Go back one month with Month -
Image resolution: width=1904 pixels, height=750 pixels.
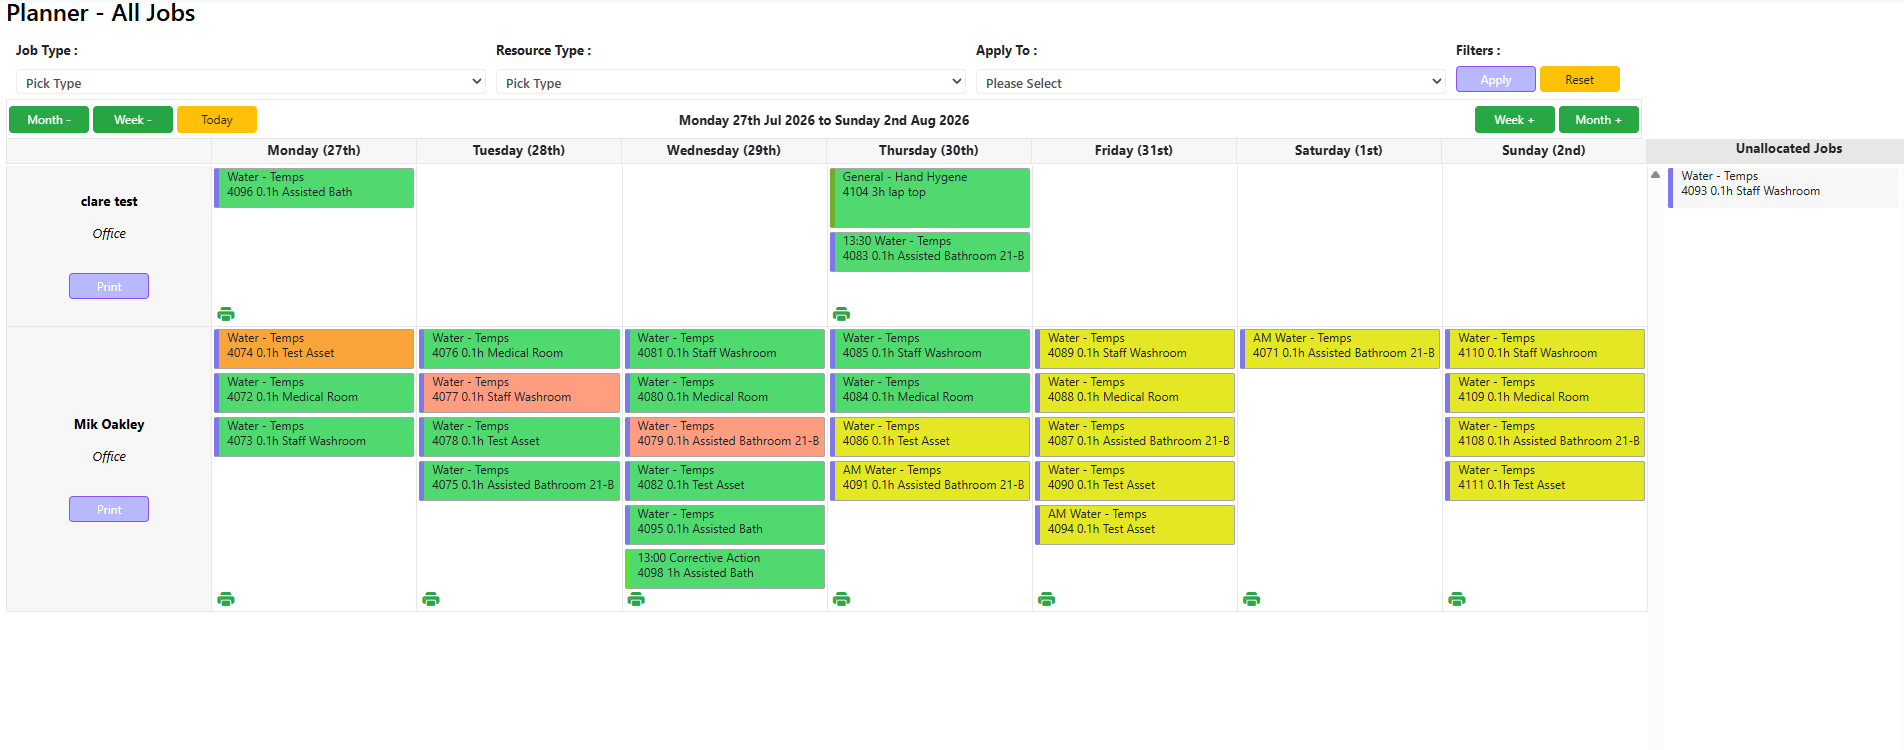coord(49,120)
